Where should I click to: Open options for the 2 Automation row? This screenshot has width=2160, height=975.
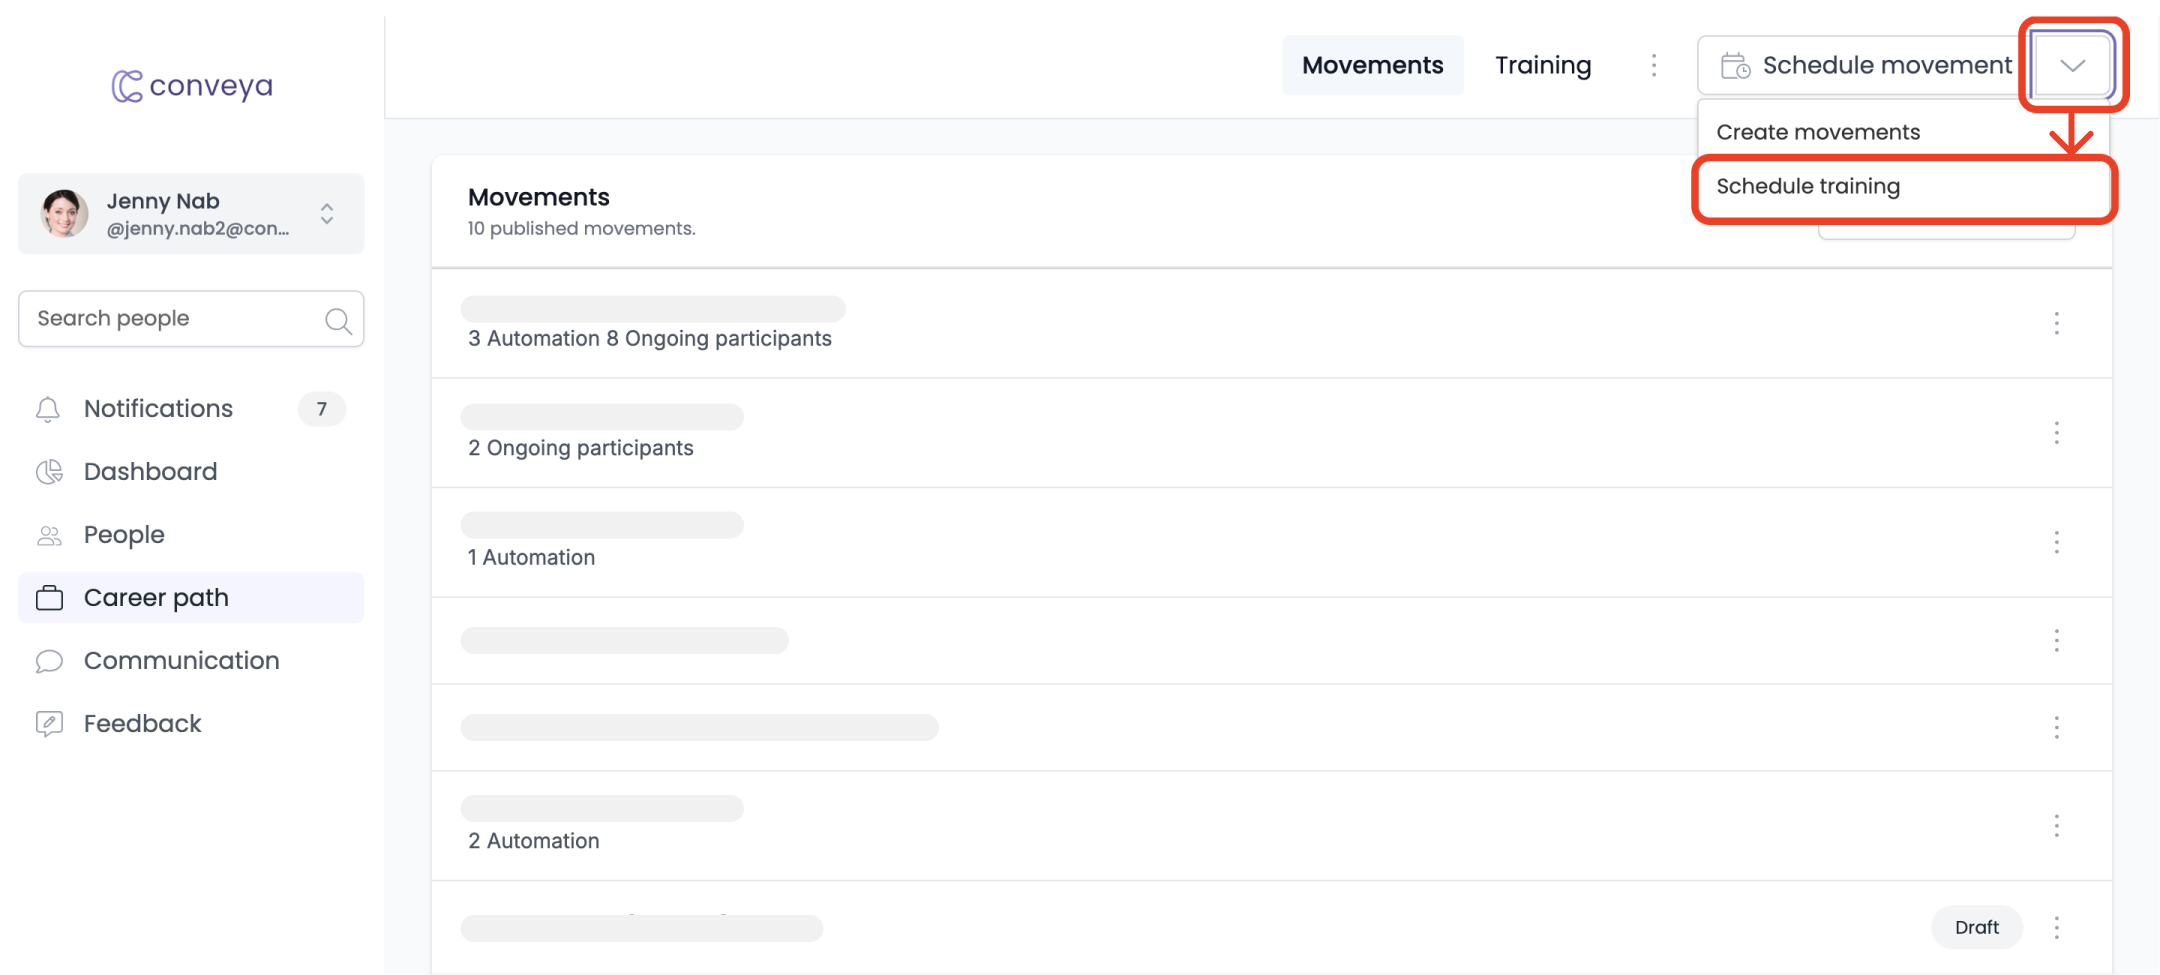pyautogui.click(x=2056, y=825)
